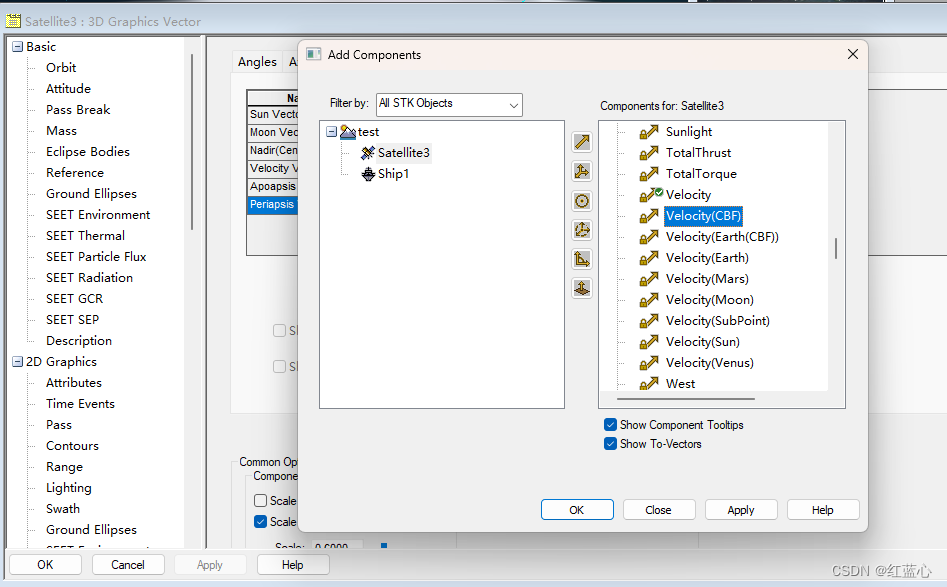Screen dimensions: 947x587
Task: Click the Velocity(Sun) vector icon
Action: 649,342
